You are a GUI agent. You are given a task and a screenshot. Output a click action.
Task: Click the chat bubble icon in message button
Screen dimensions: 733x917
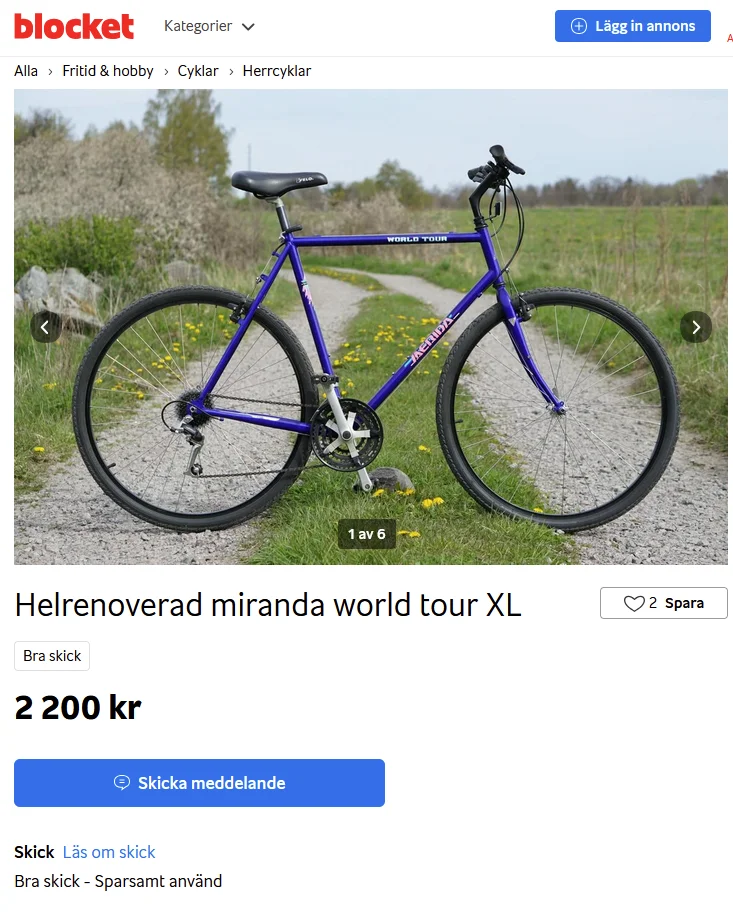[x=122, y=782]
